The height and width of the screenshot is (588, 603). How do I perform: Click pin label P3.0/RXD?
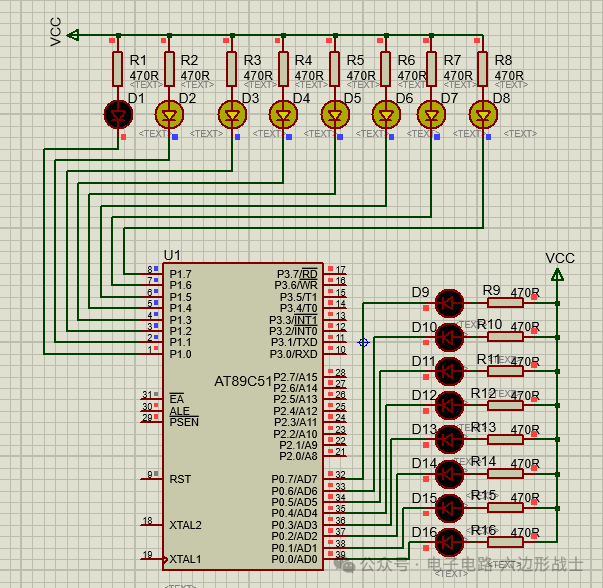(294, 354)
